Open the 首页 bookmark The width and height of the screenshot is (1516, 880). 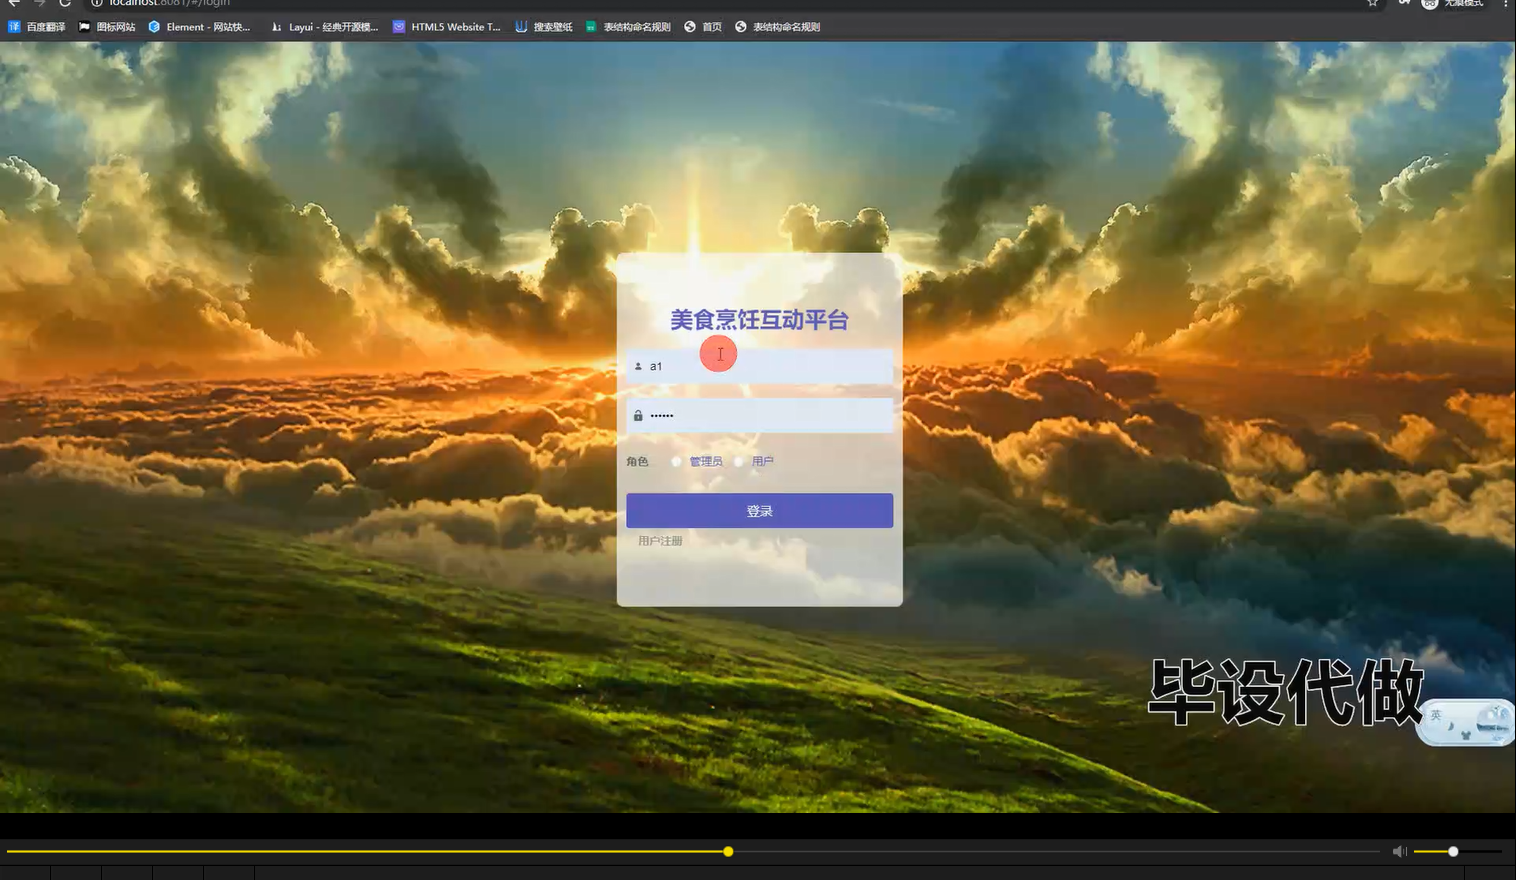pyautogui.click(x=704, y=27)
